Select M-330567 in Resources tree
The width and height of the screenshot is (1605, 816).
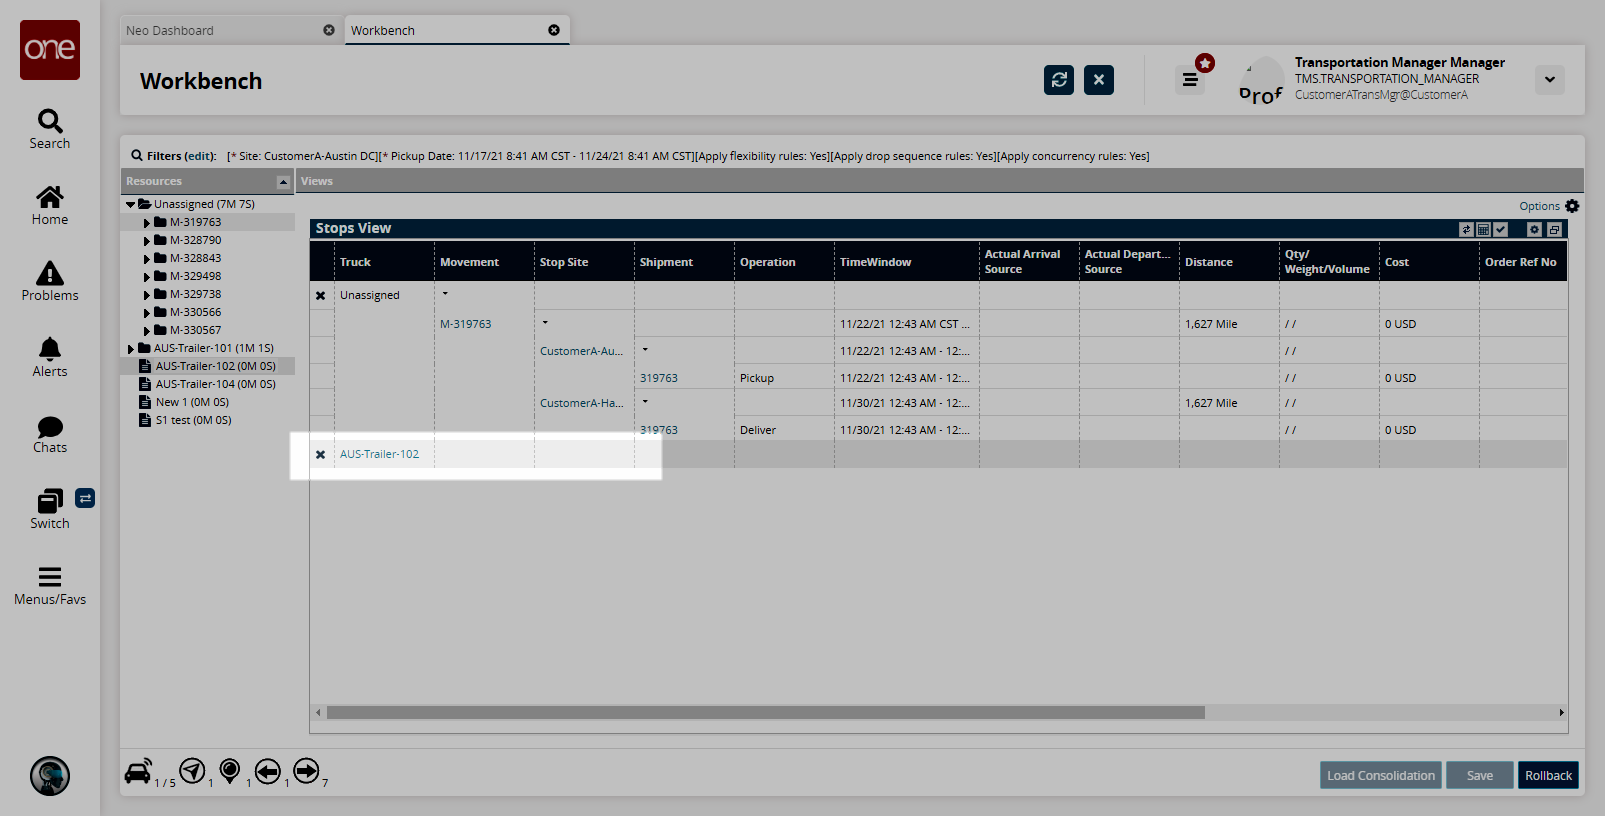coord(196,330)
